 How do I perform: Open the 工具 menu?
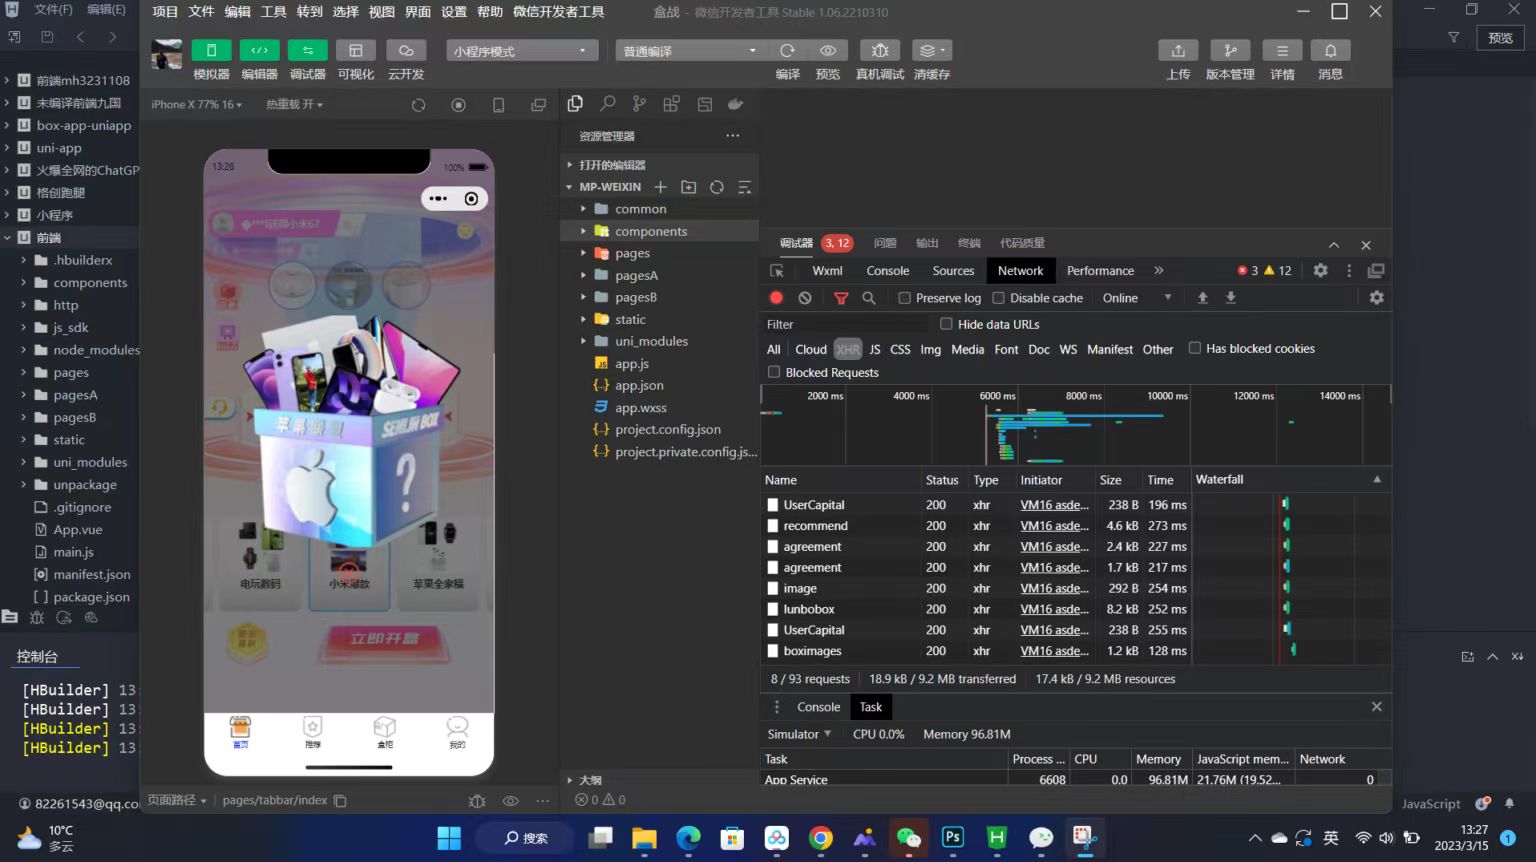pyautogui.click(x=273, y=12)
